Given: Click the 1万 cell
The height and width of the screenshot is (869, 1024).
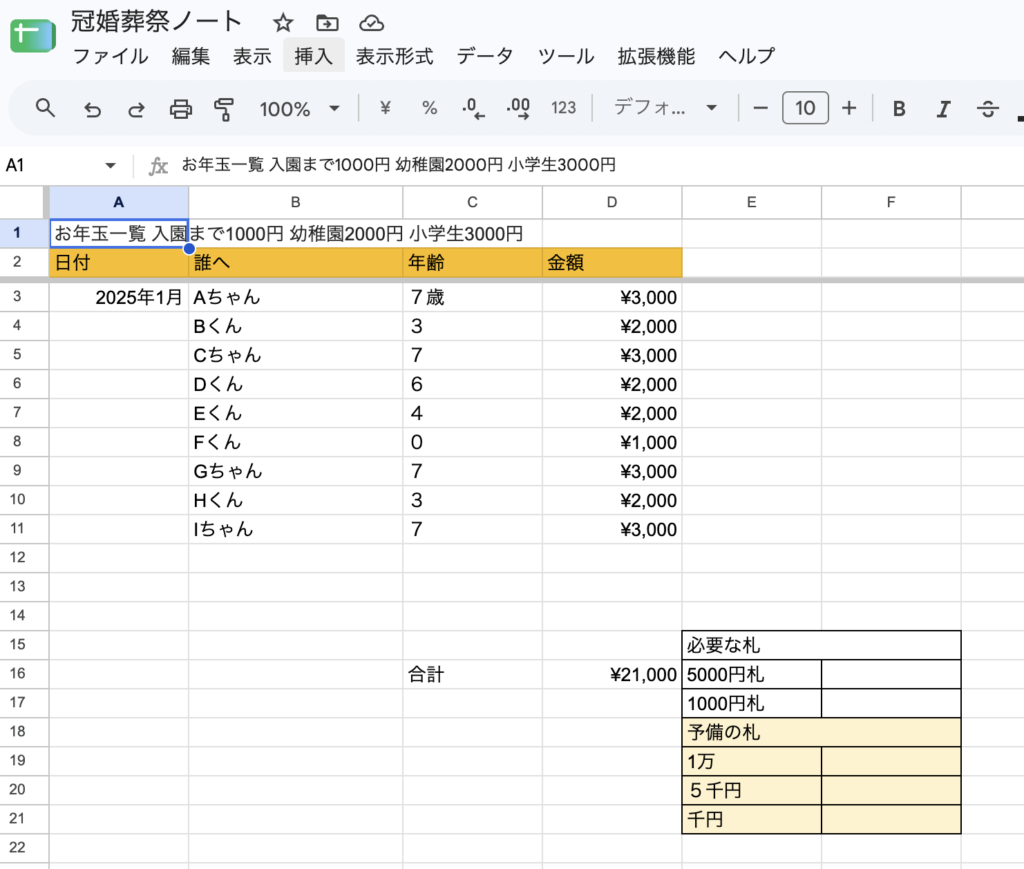Looking at the screenshot, I should click(752, 761).
